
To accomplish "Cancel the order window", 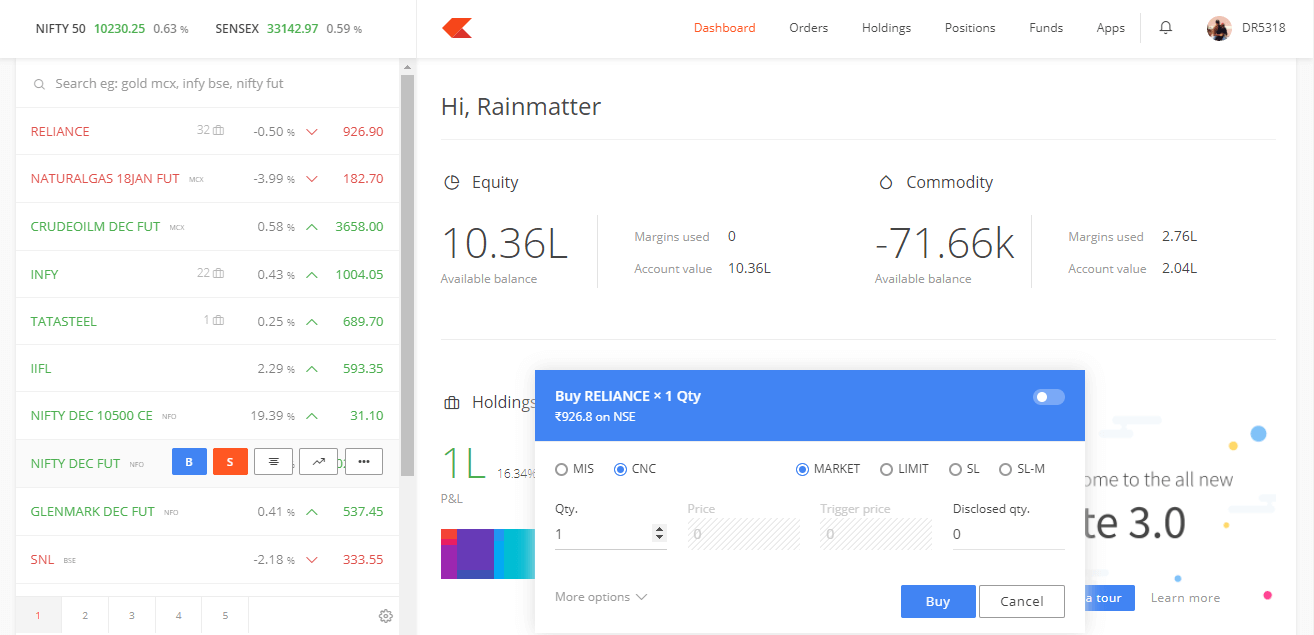I will pos(1021,601).
